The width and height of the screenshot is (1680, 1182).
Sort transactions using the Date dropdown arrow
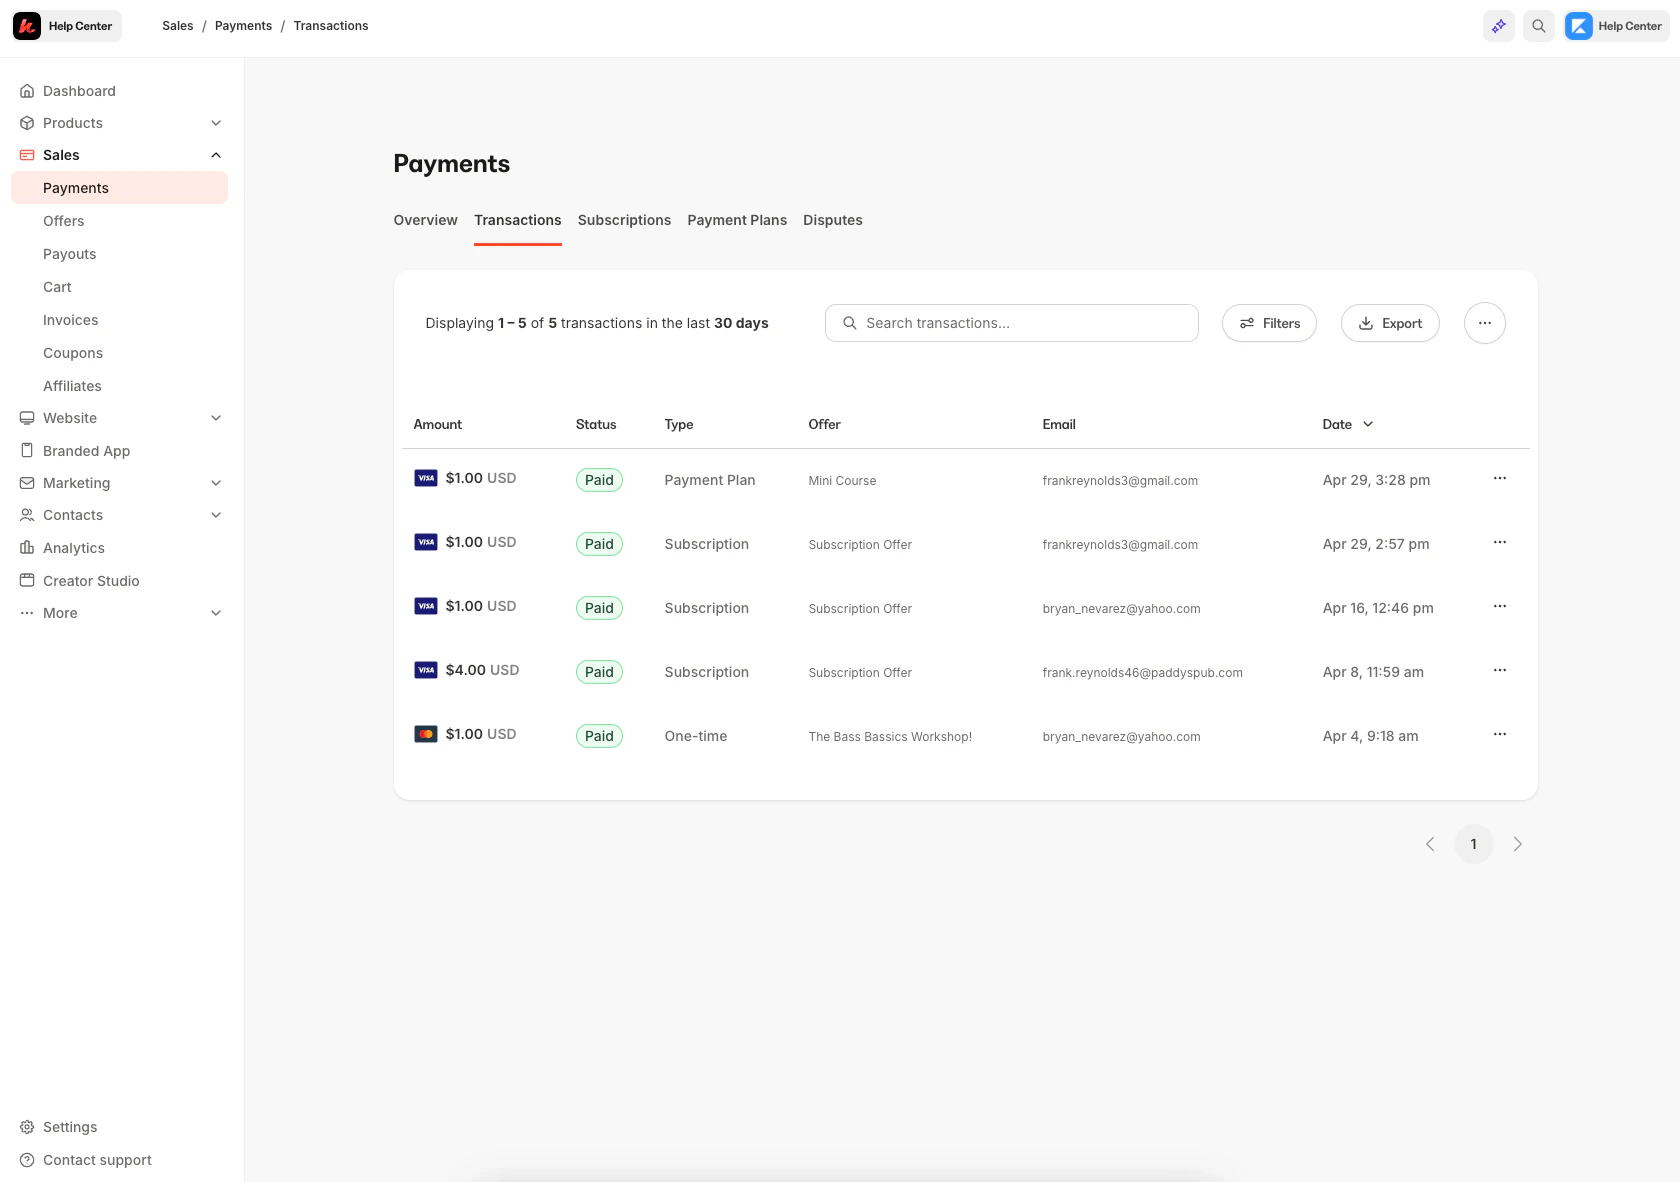(x=1368, y=424)
